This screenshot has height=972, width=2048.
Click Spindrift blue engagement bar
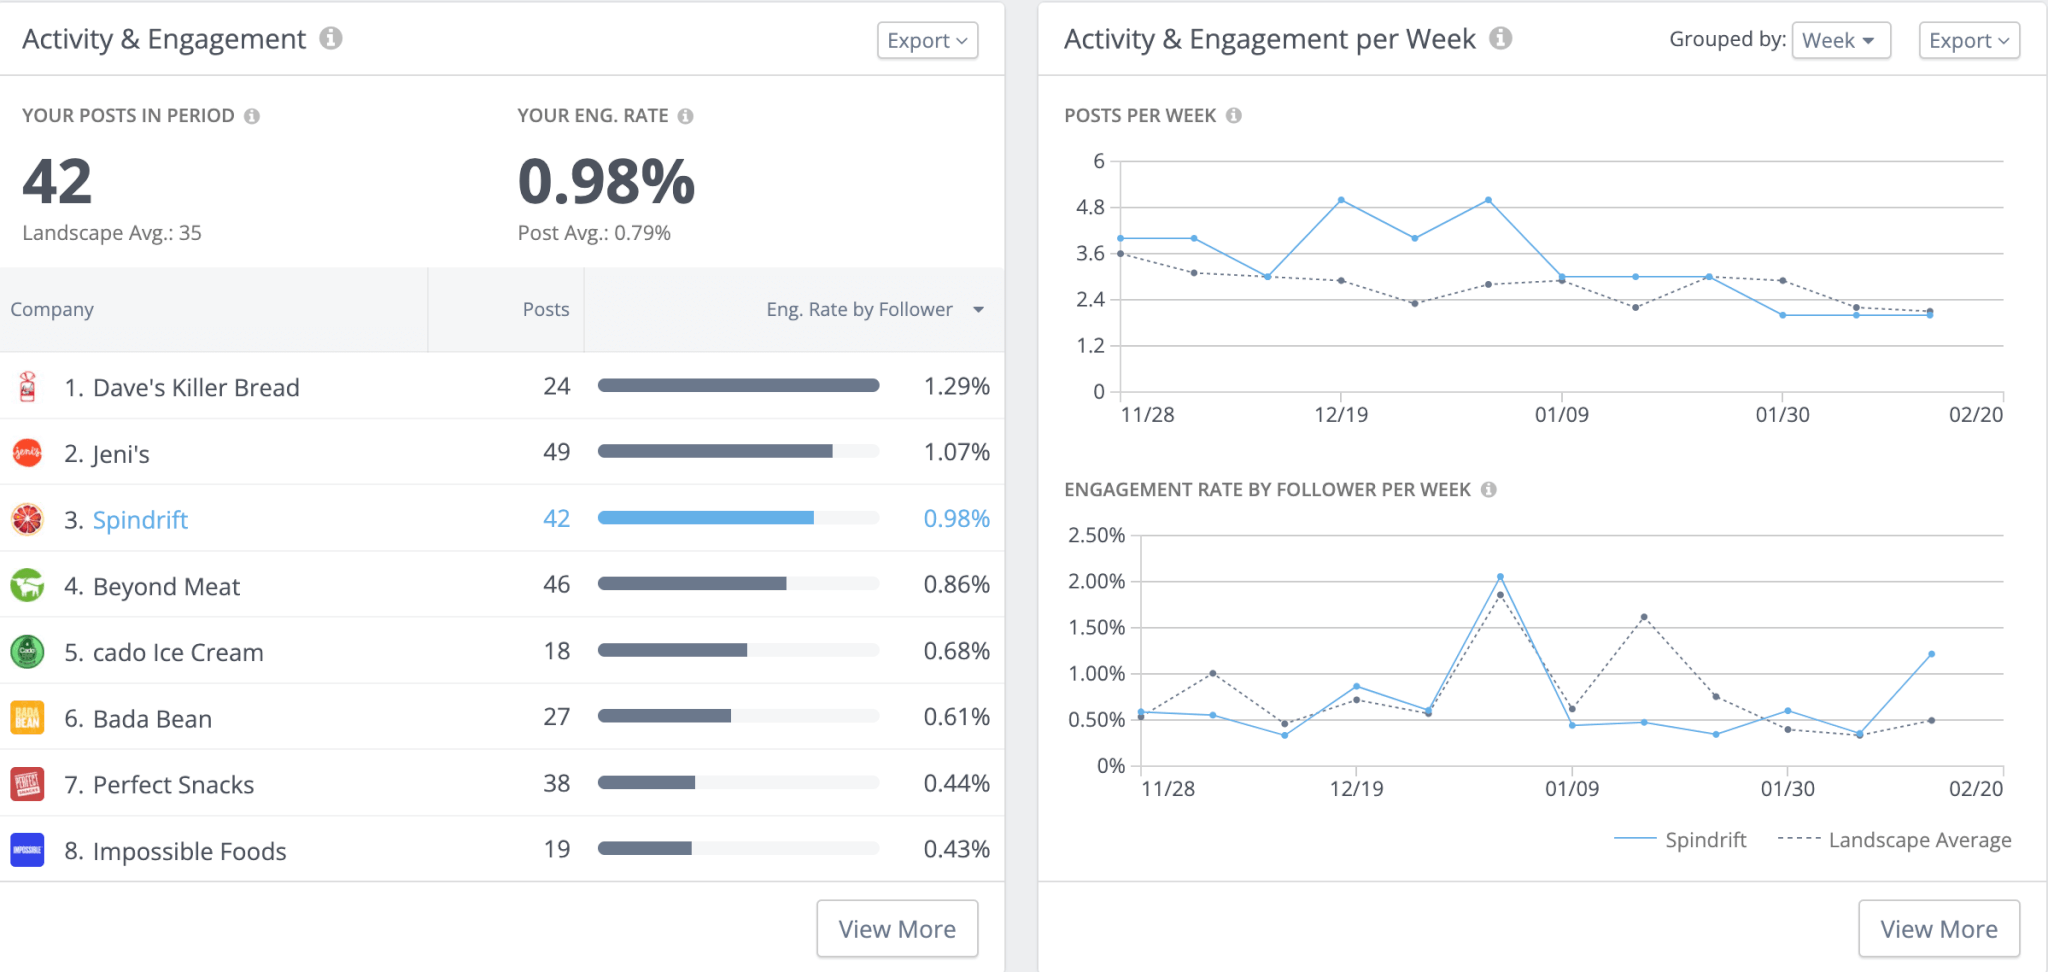[x=706, y=517]
